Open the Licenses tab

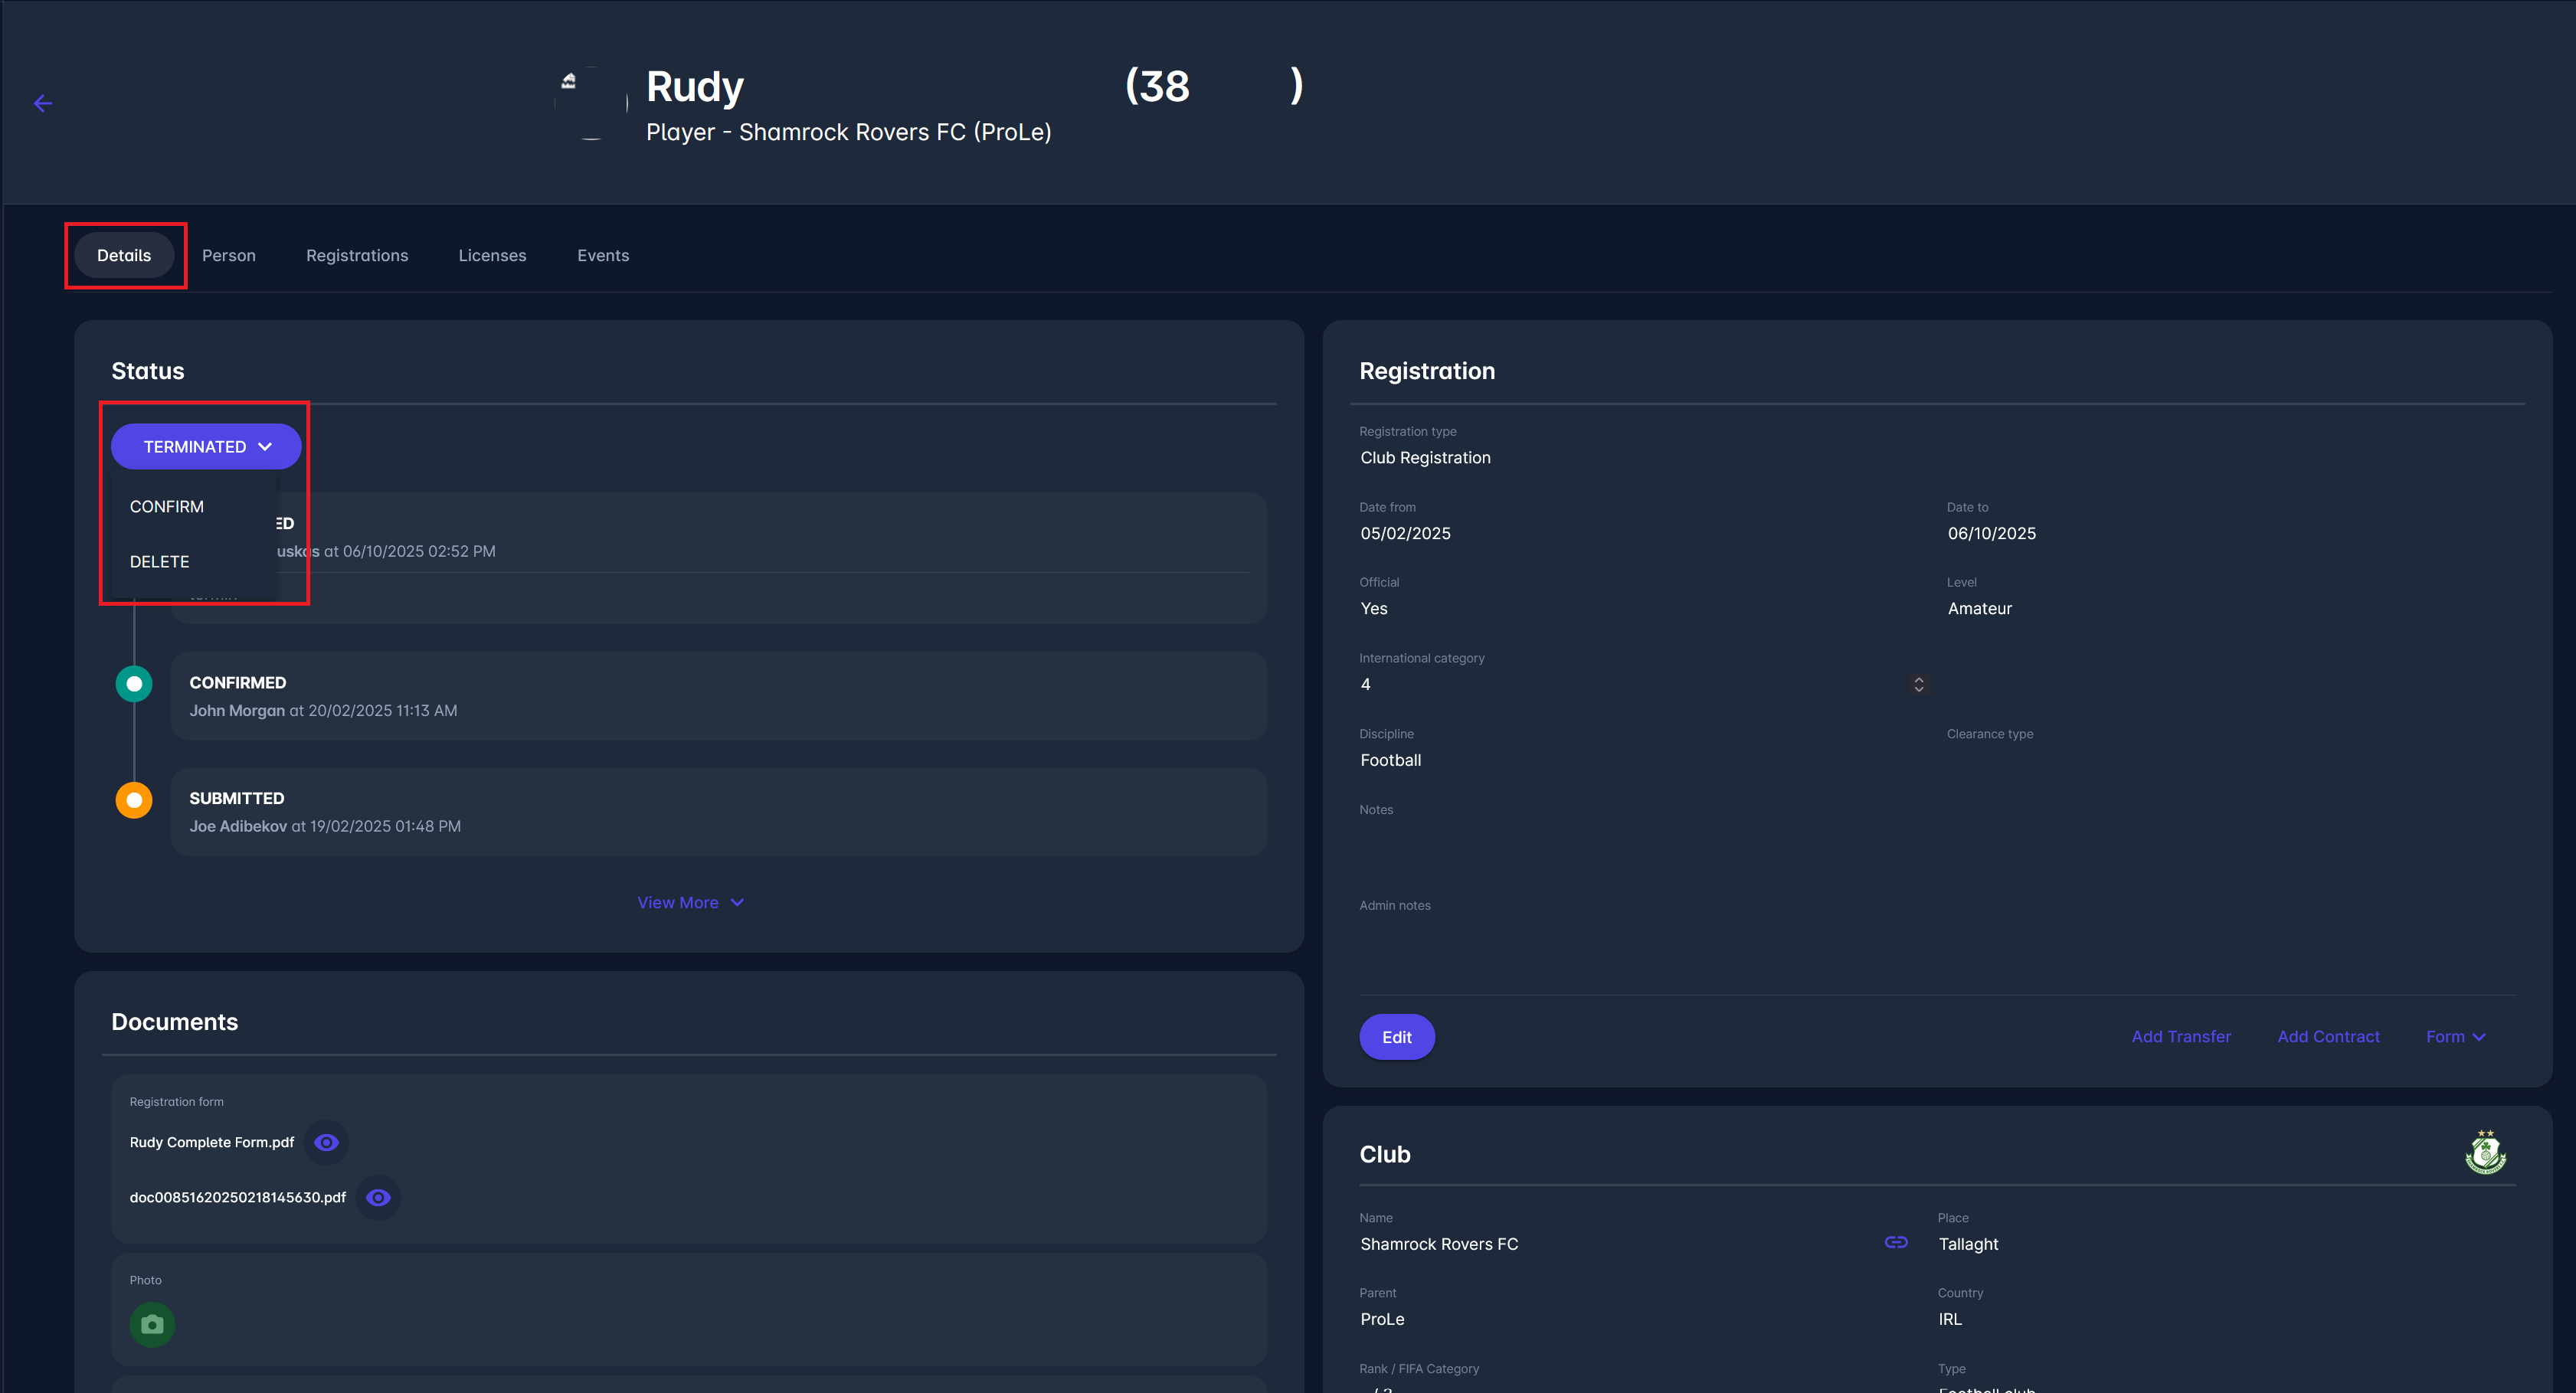[492, 255]
